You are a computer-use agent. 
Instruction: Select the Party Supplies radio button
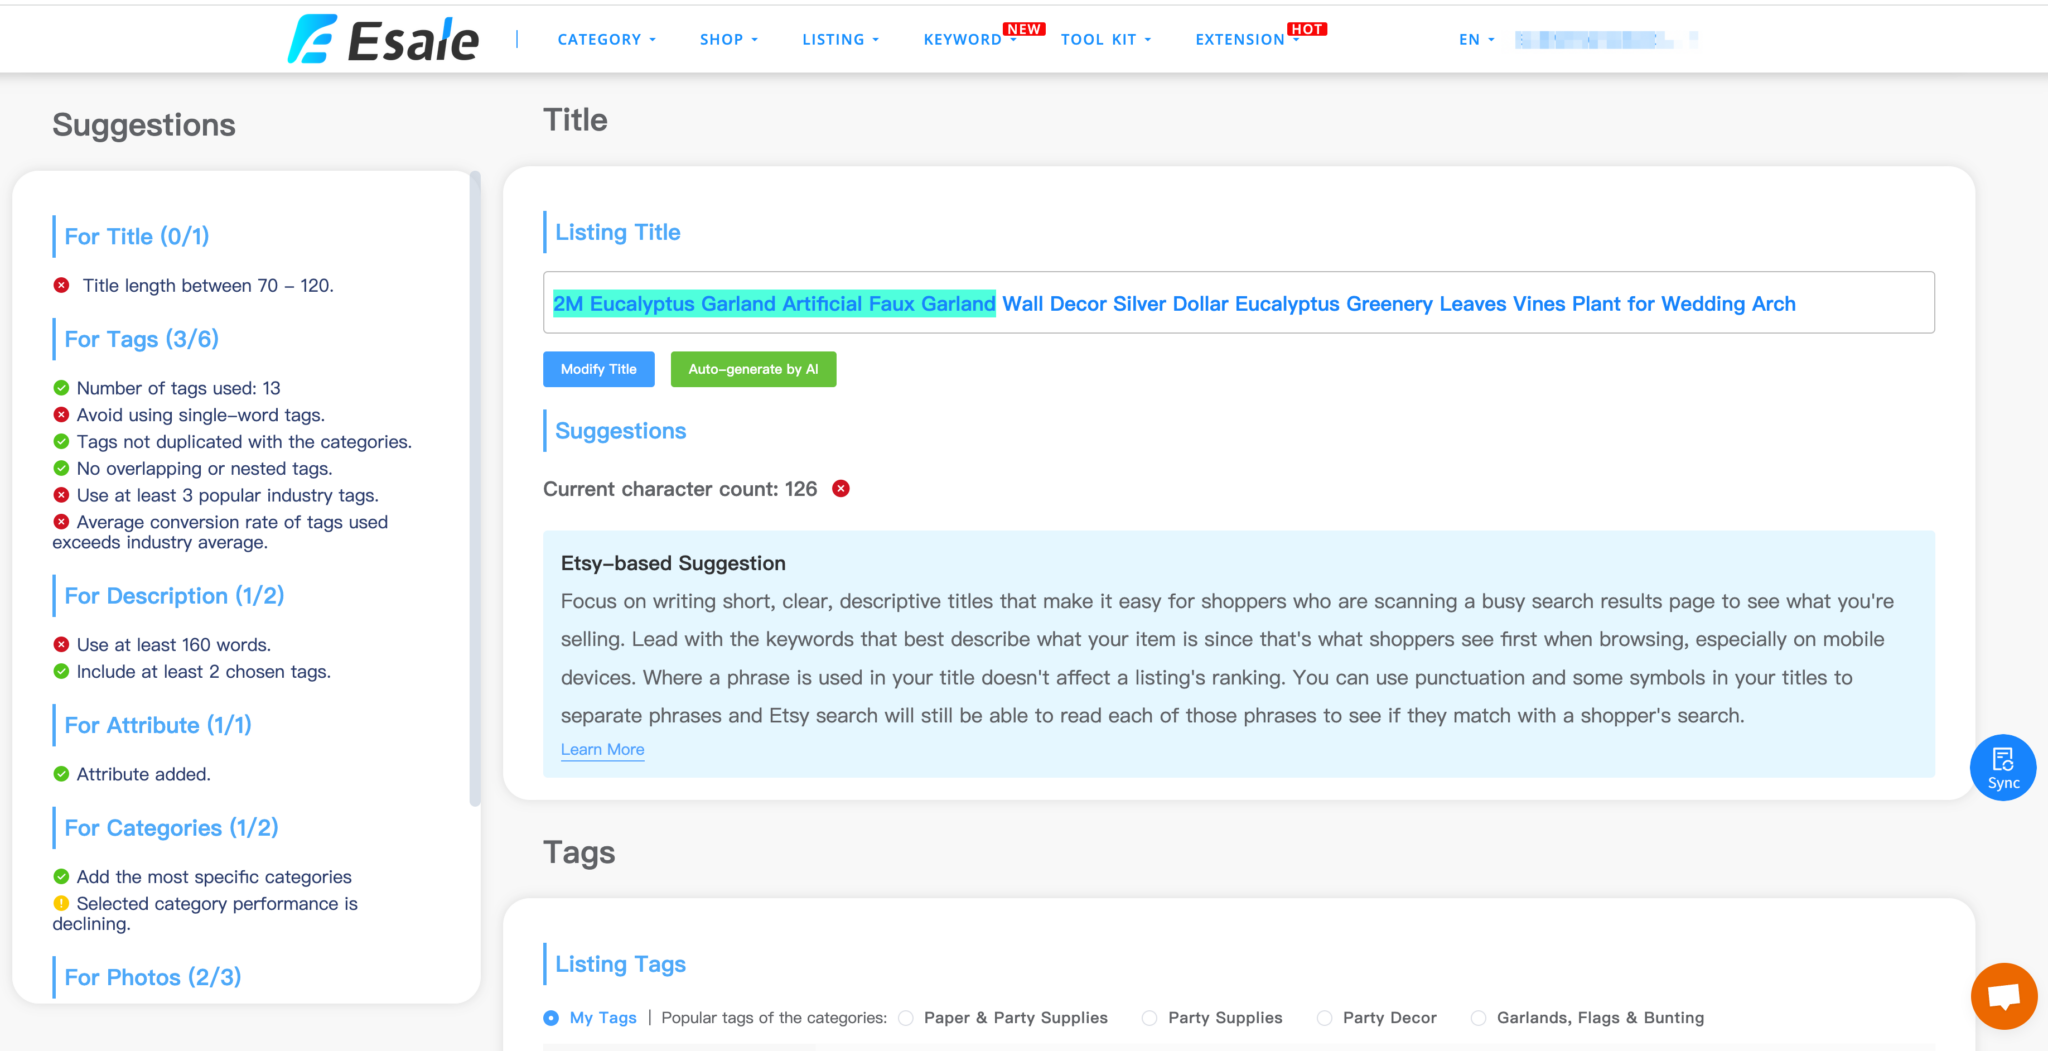point(1148,1017)
